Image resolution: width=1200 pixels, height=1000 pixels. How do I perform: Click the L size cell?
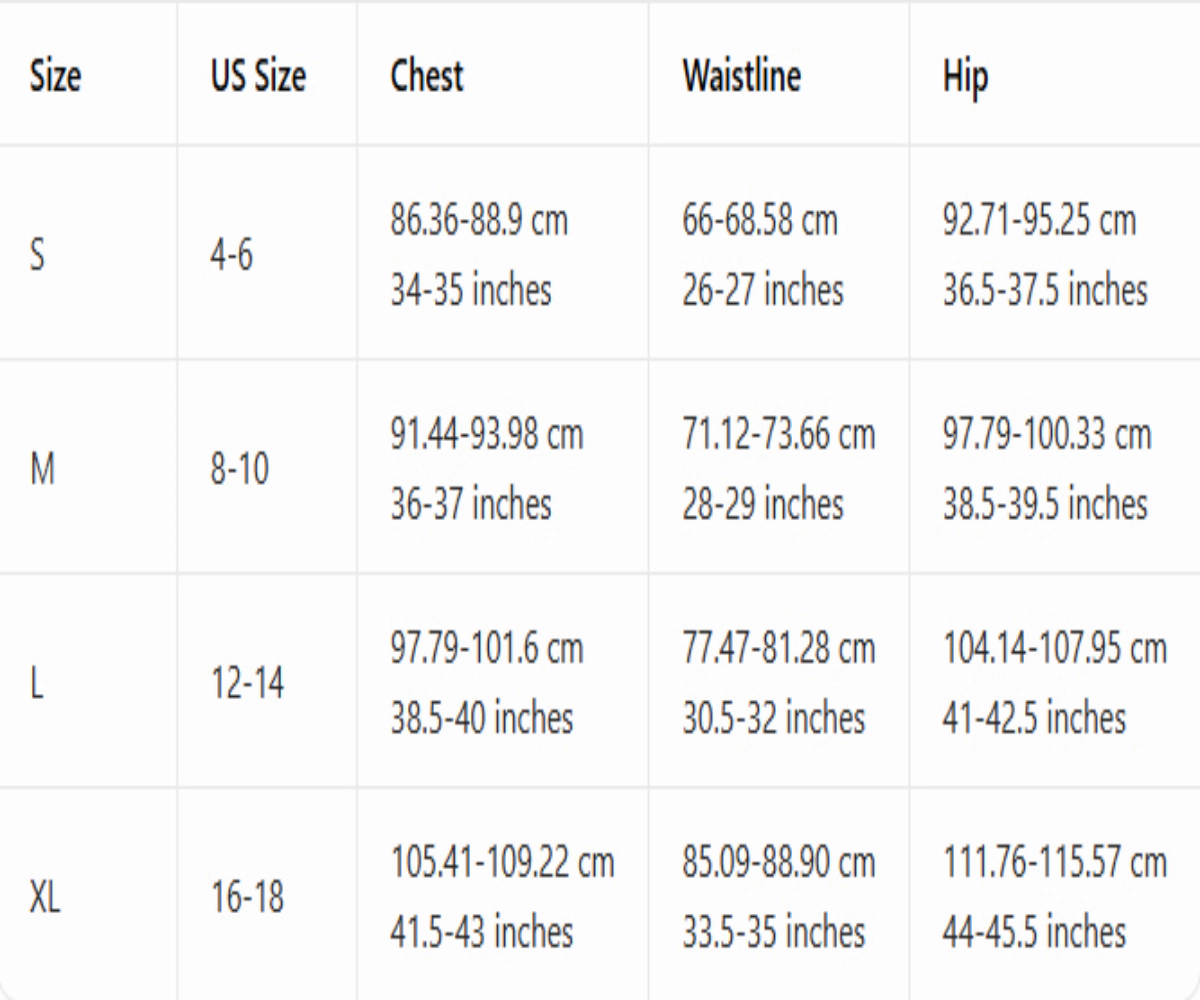click(x=36, y=683)
